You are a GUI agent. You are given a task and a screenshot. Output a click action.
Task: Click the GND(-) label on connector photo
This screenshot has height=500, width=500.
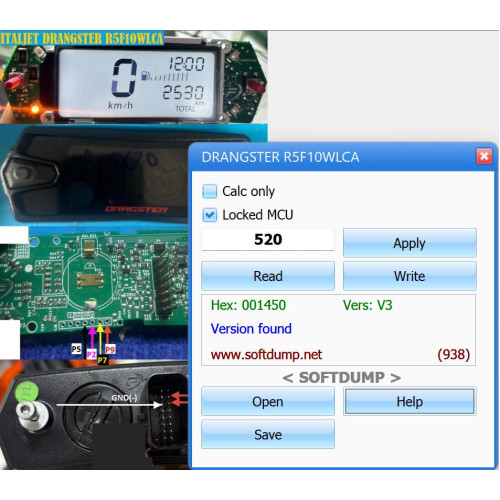[124, 398]
